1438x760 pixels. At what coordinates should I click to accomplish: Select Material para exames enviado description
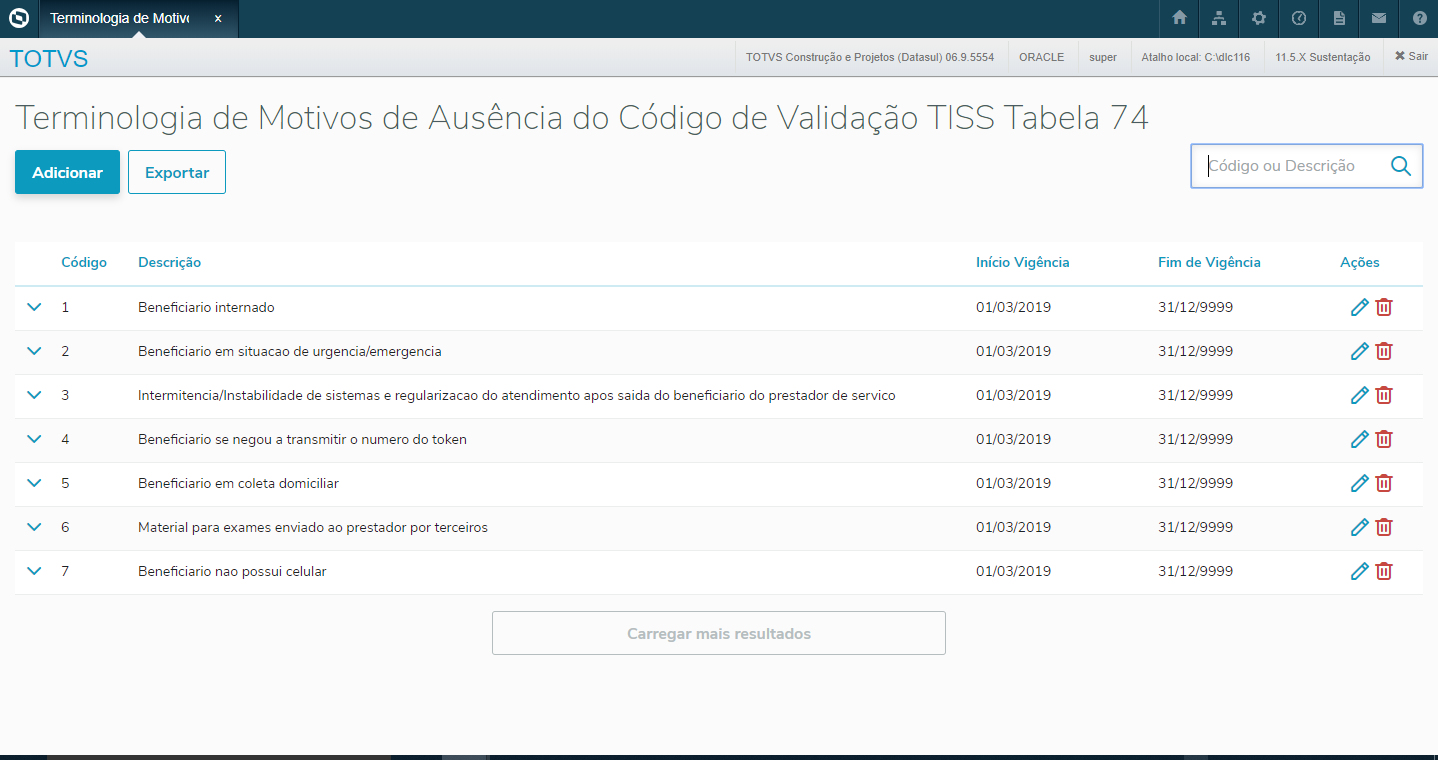[313, 527]
